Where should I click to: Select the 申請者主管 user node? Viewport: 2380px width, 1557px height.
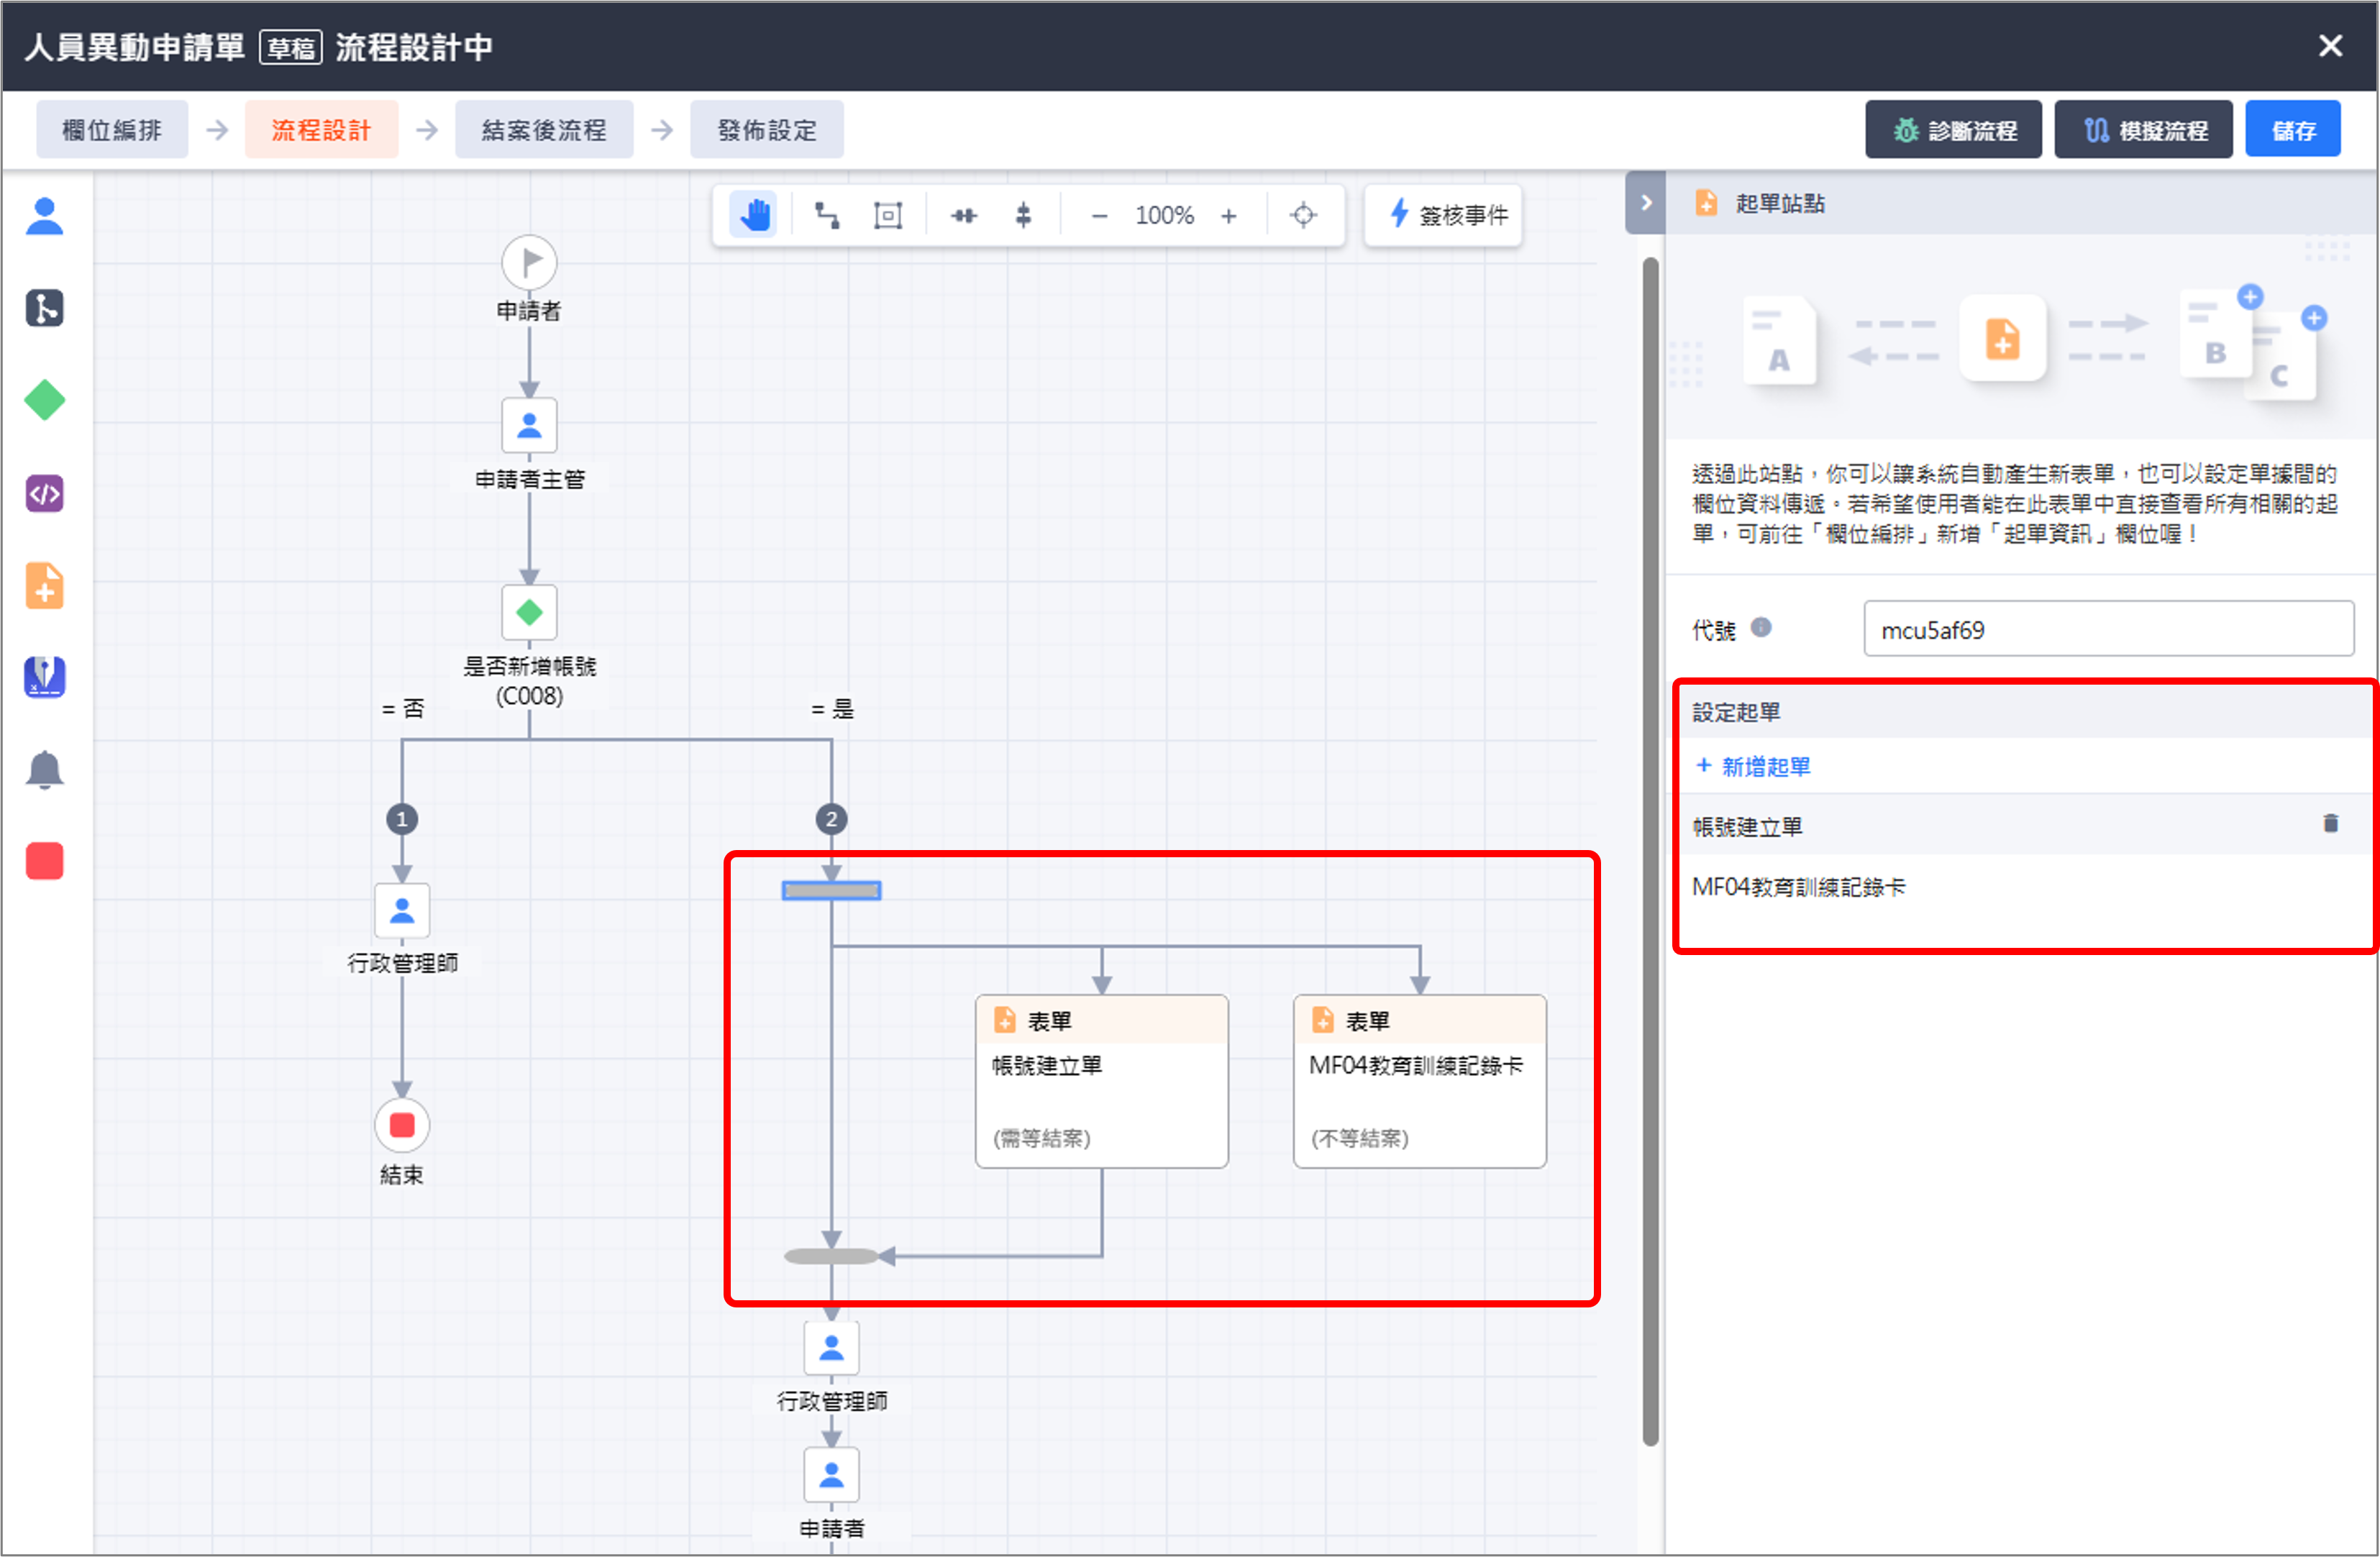tap(529, 426)
